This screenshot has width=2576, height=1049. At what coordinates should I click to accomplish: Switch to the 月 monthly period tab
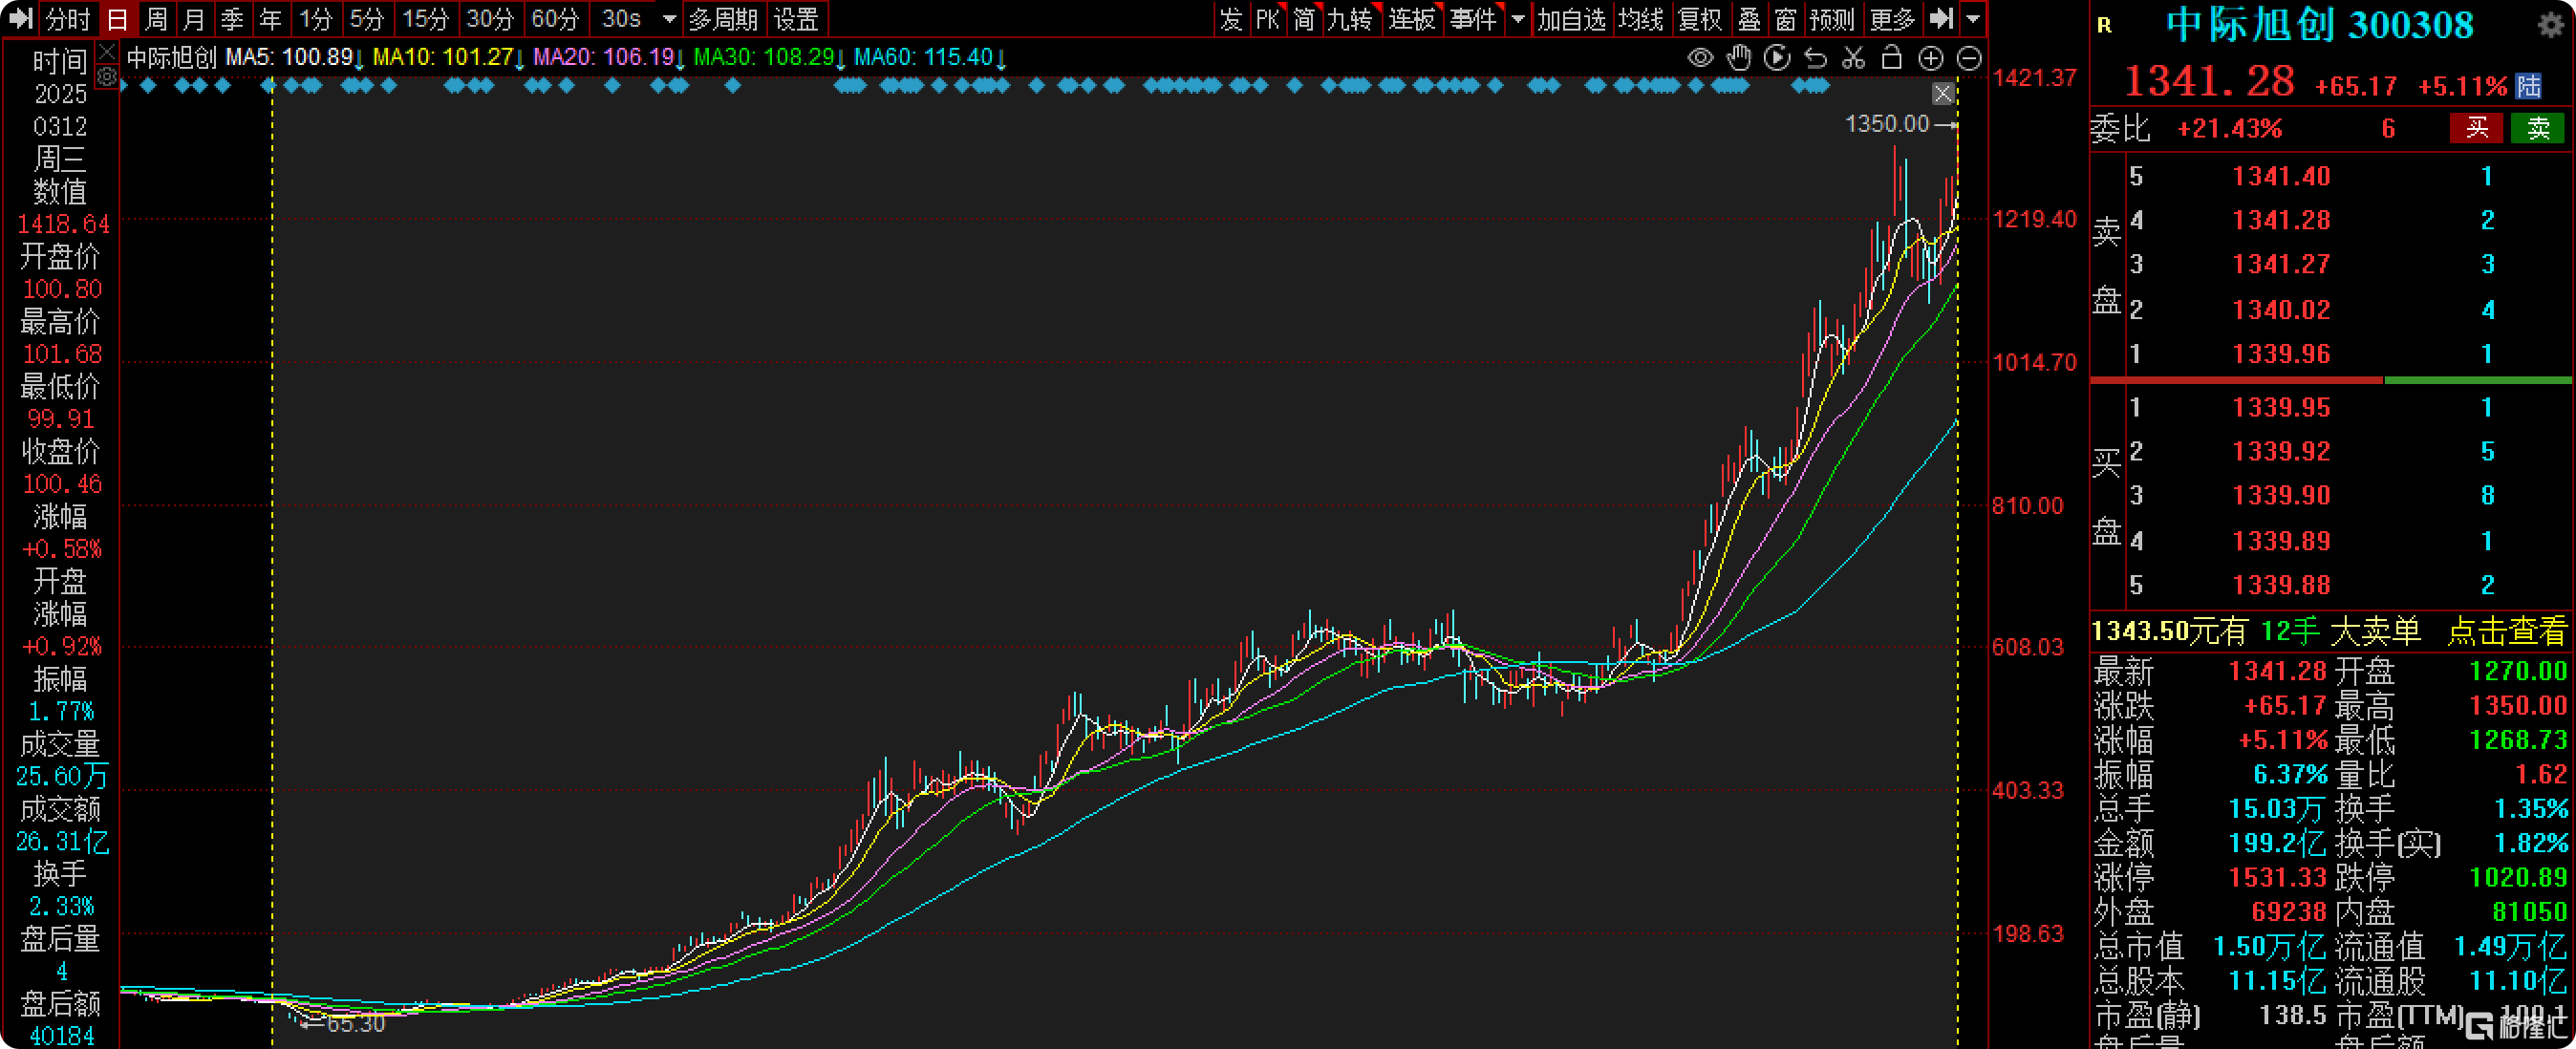pyautogui.click(x=194, y=19)
